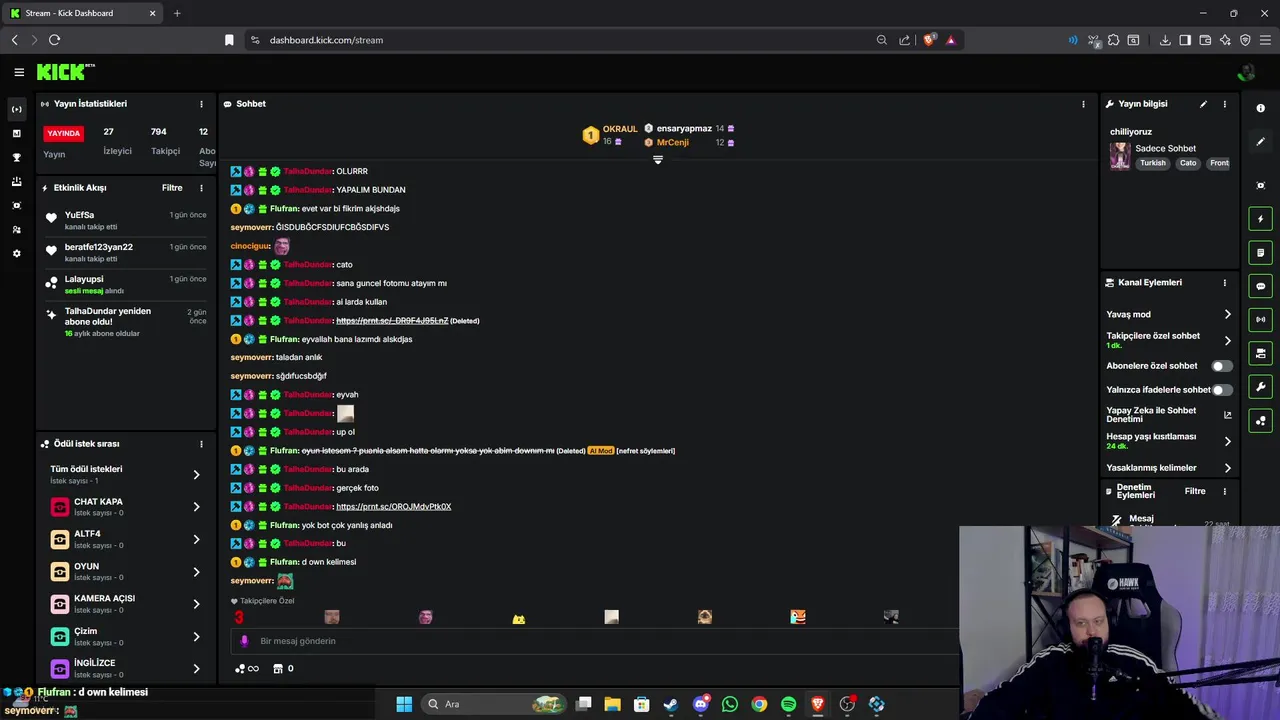
Task: Reload the page with browser refresh button
Action: point(54,40)
